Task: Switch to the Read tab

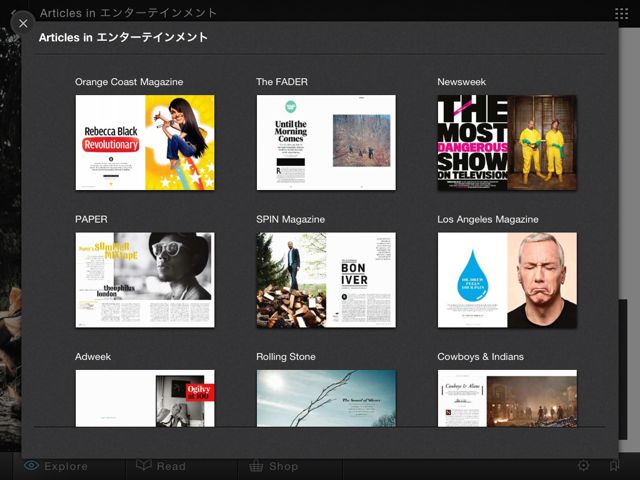Action: [x=161, y=466]
